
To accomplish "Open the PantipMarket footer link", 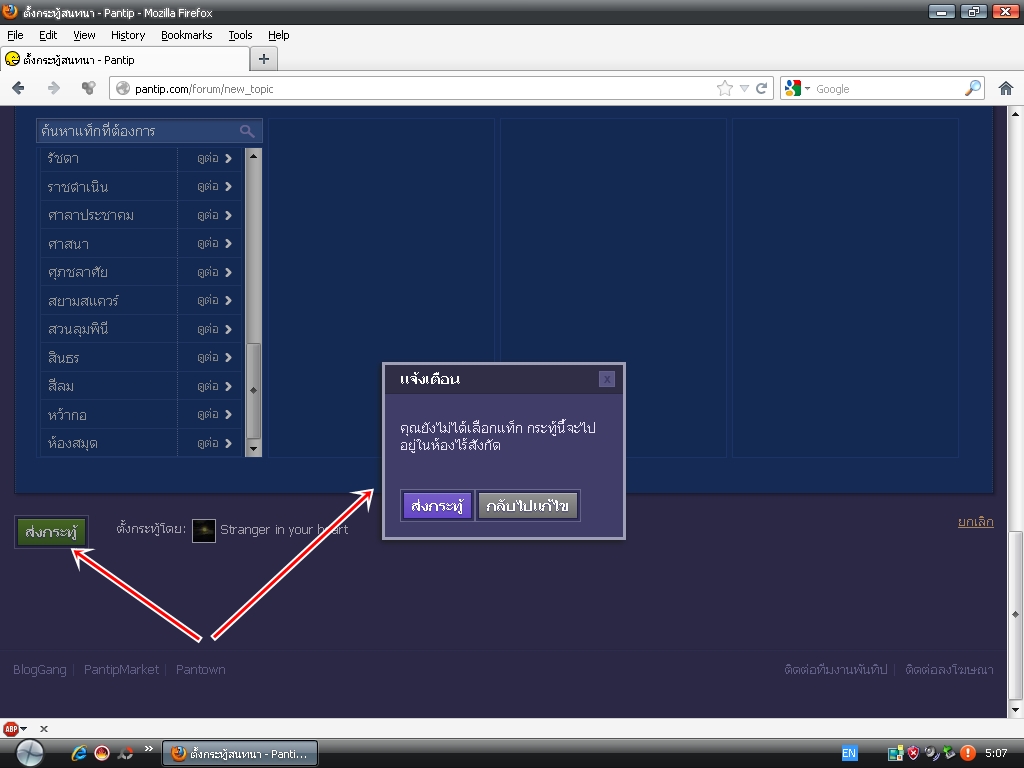I will tap(121, 669).
